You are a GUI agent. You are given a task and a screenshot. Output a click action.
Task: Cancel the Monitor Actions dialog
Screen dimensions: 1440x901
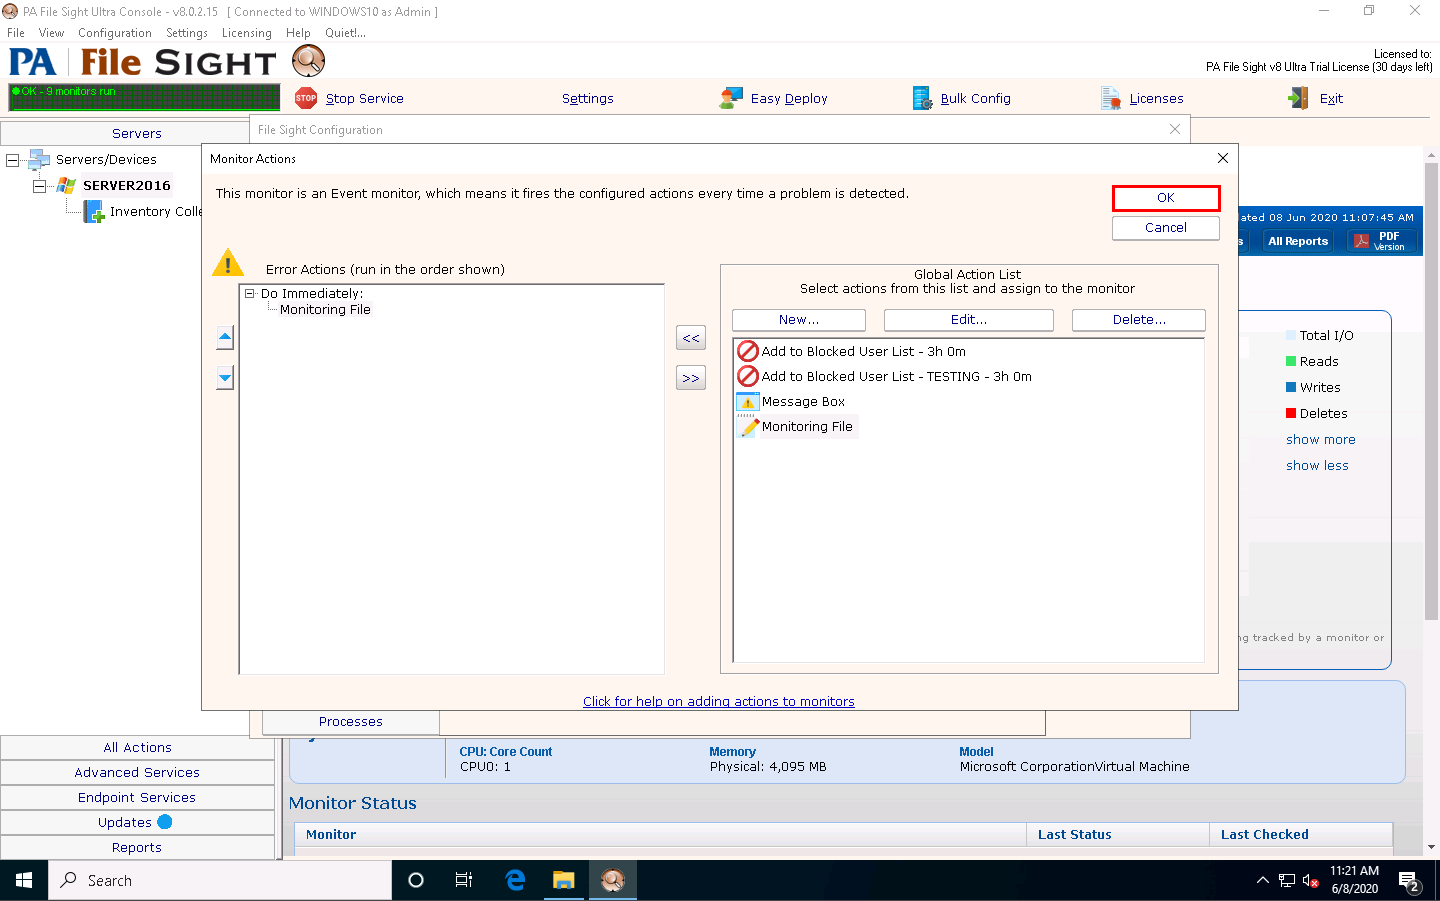[x=1166, y=228]
